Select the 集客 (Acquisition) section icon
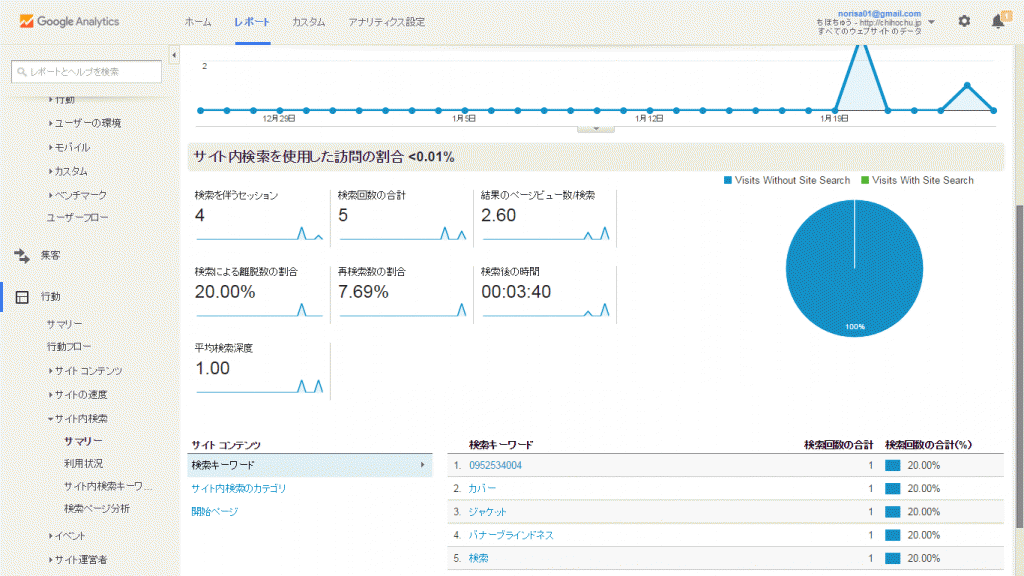The width and height of the screenshot is (1024, 576). [22, 254]
